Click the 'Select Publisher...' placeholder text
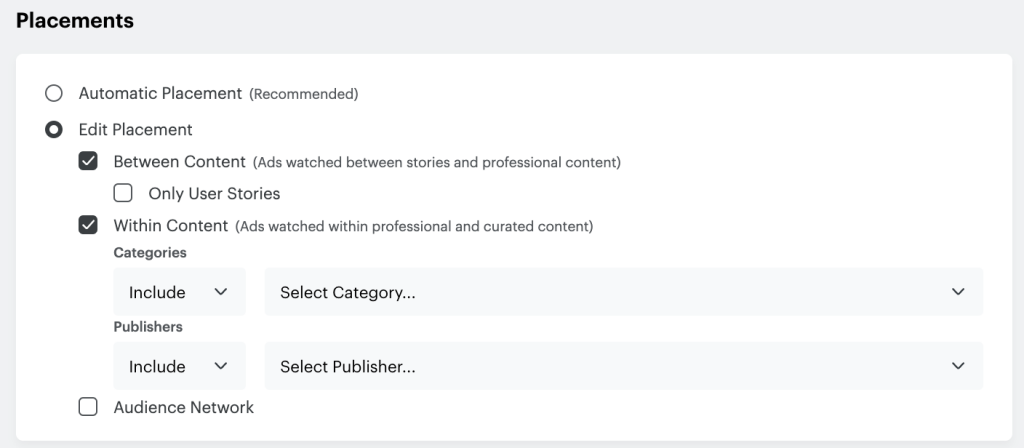Viewport: 1024px width, 448px height. click(x=348, y=366)
